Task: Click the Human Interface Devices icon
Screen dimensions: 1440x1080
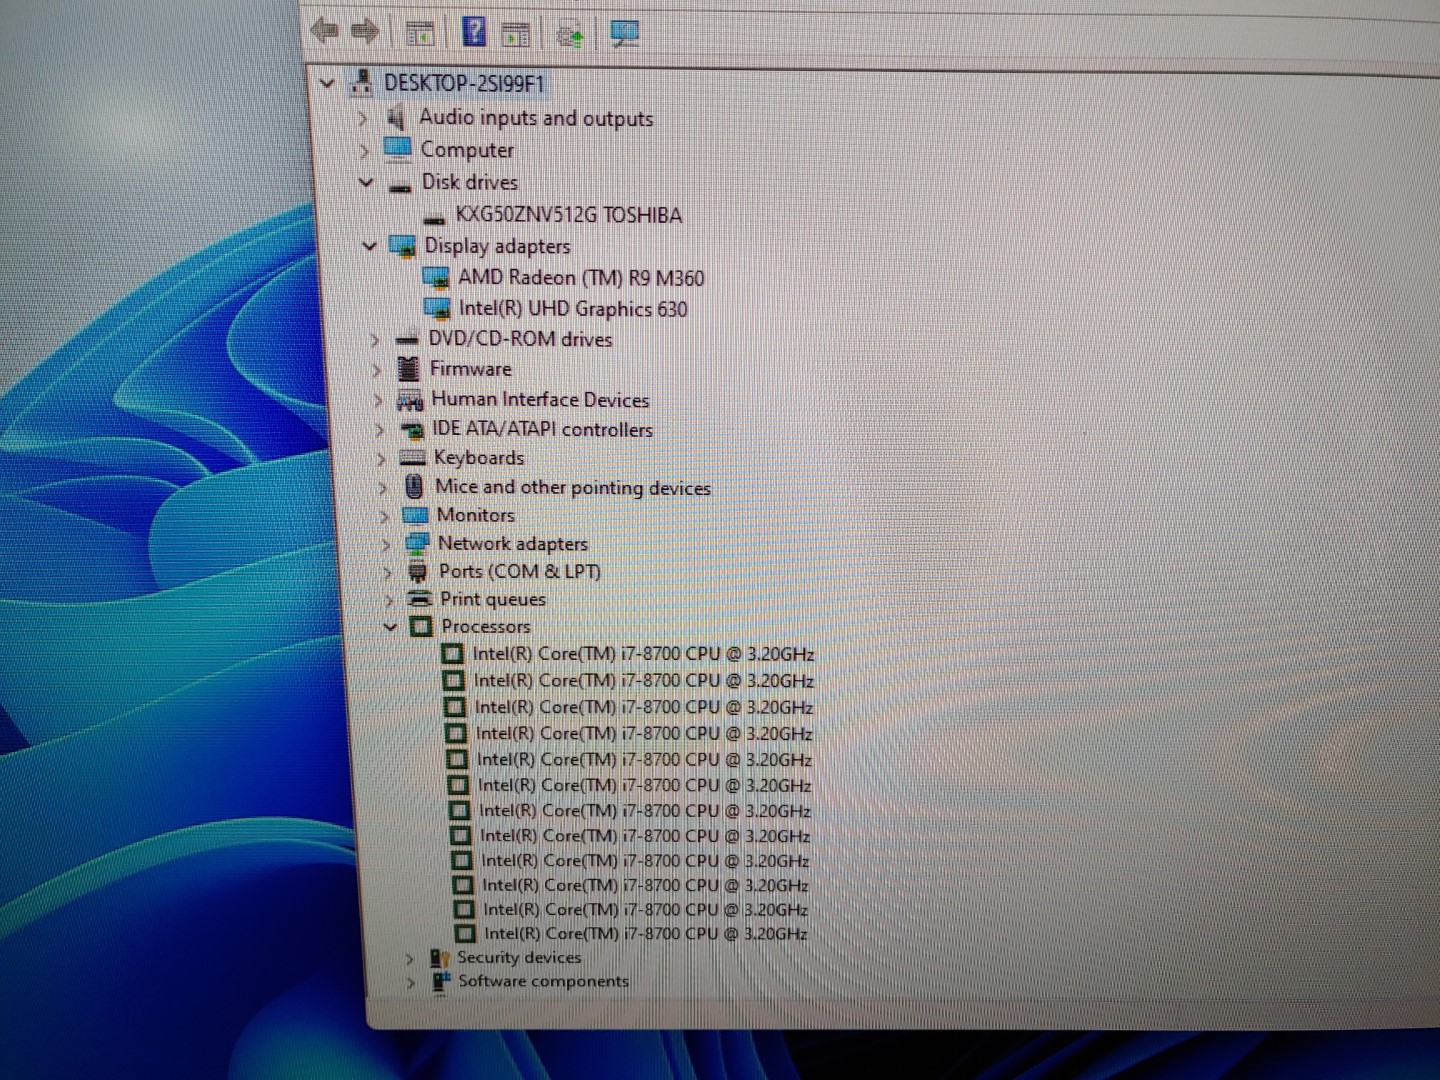Action: tap(410, 400)
